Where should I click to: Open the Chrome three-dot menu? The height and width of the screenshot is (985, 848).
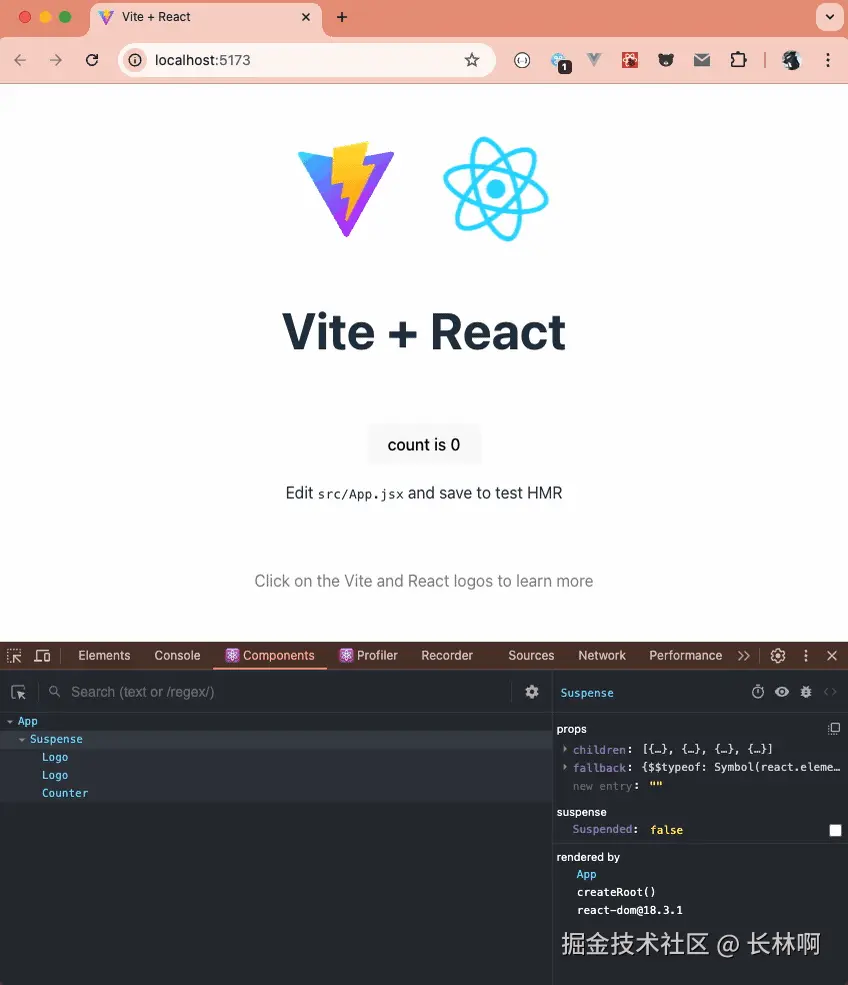[828, 60]
